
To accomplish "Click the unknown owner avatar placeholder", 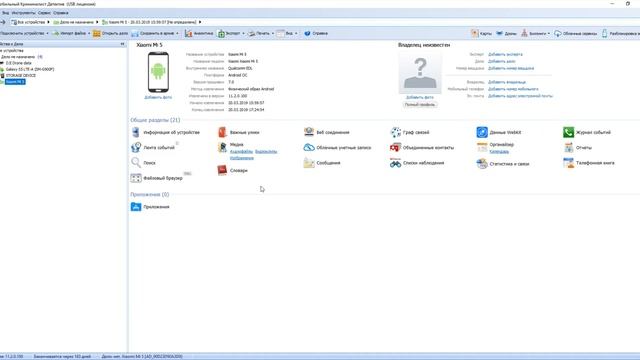I will [420, 73].
